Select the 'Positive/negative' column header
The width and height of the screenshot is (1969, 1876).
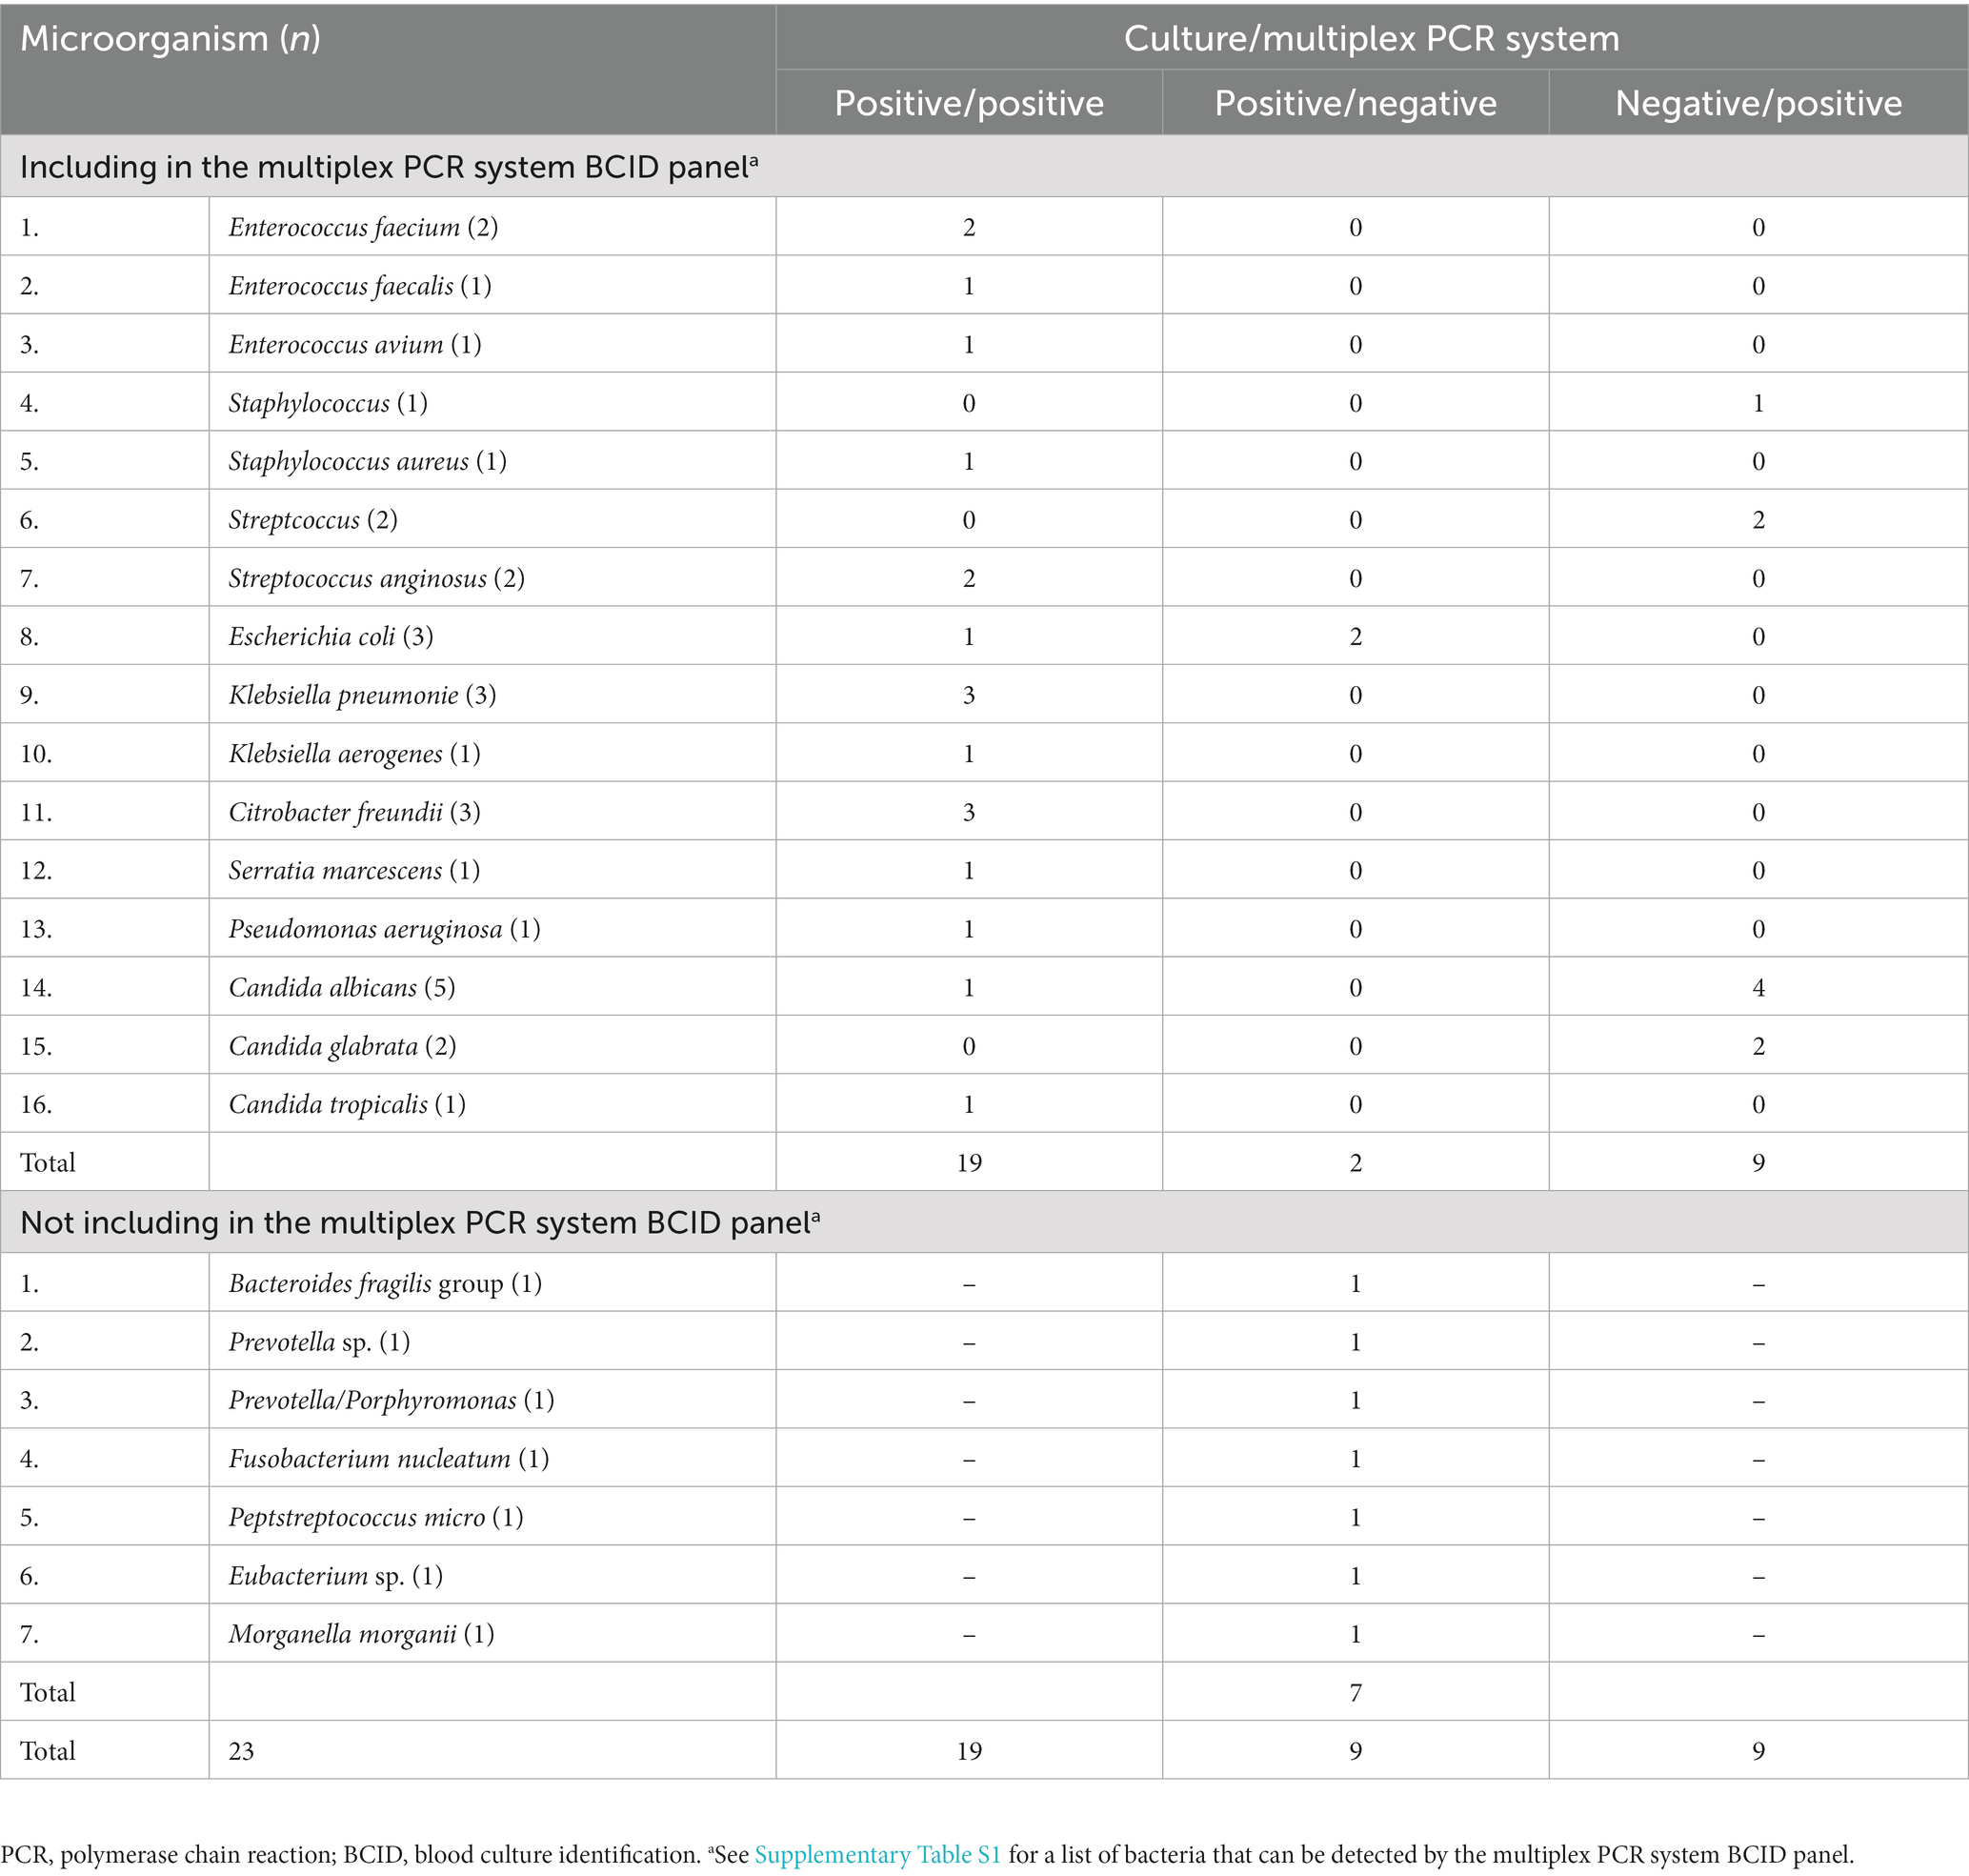coord(1355,103)
